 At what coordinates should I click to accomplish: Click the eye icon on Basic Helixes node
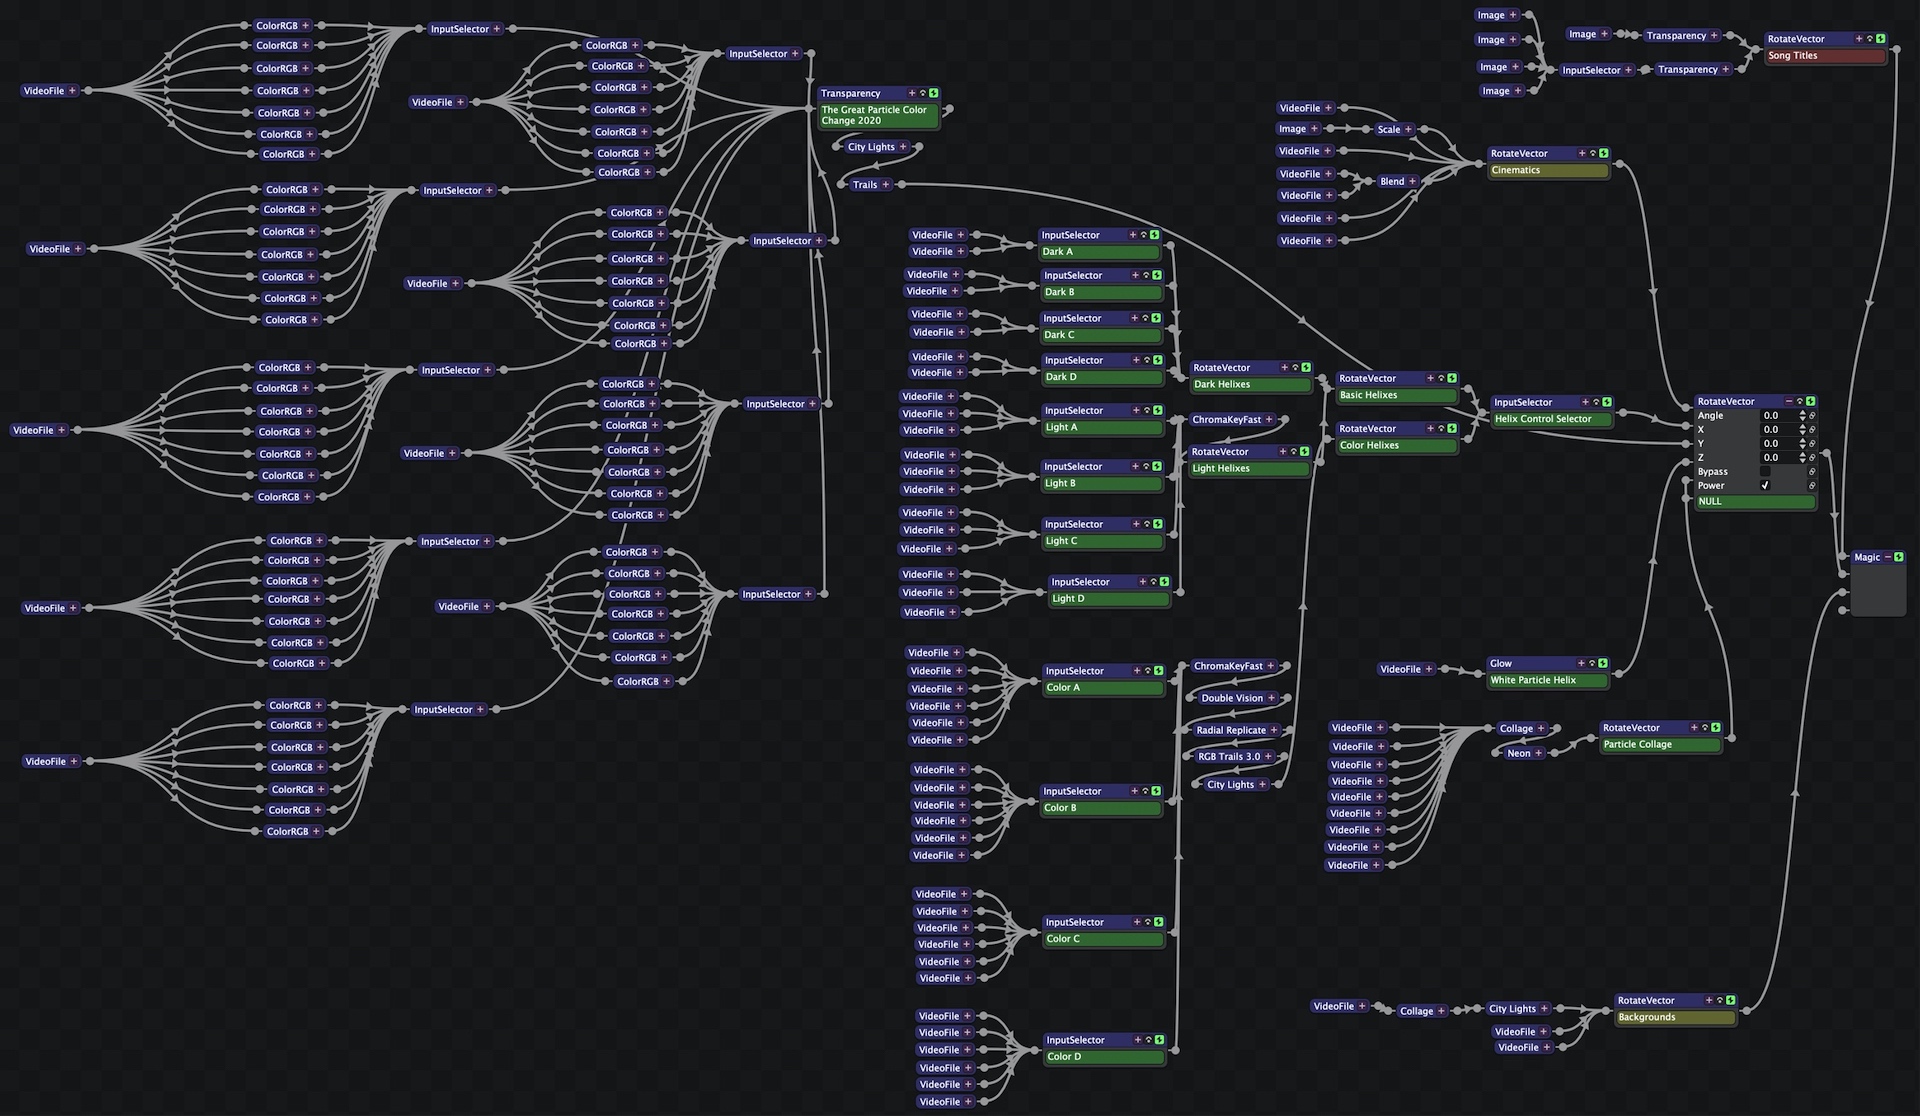coord(1441,378)
